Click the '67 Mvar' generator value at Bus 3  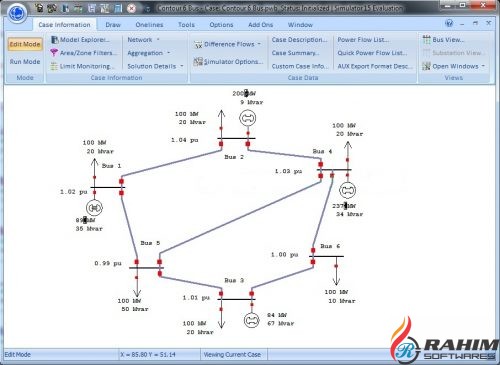point(281,323)
